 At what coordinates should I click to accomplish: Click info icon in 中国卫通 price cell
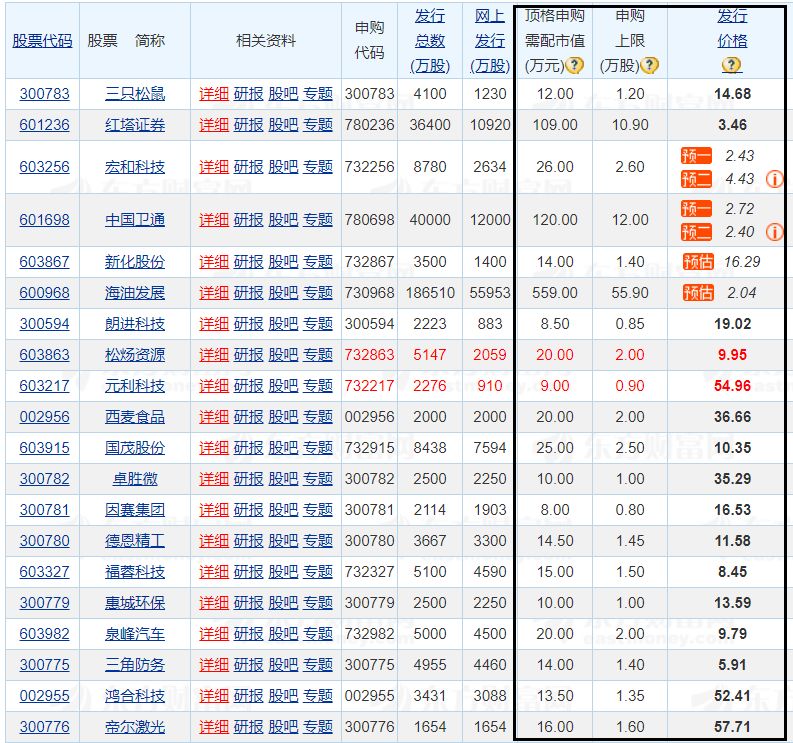pyautogui.click(x=775, y=232)
